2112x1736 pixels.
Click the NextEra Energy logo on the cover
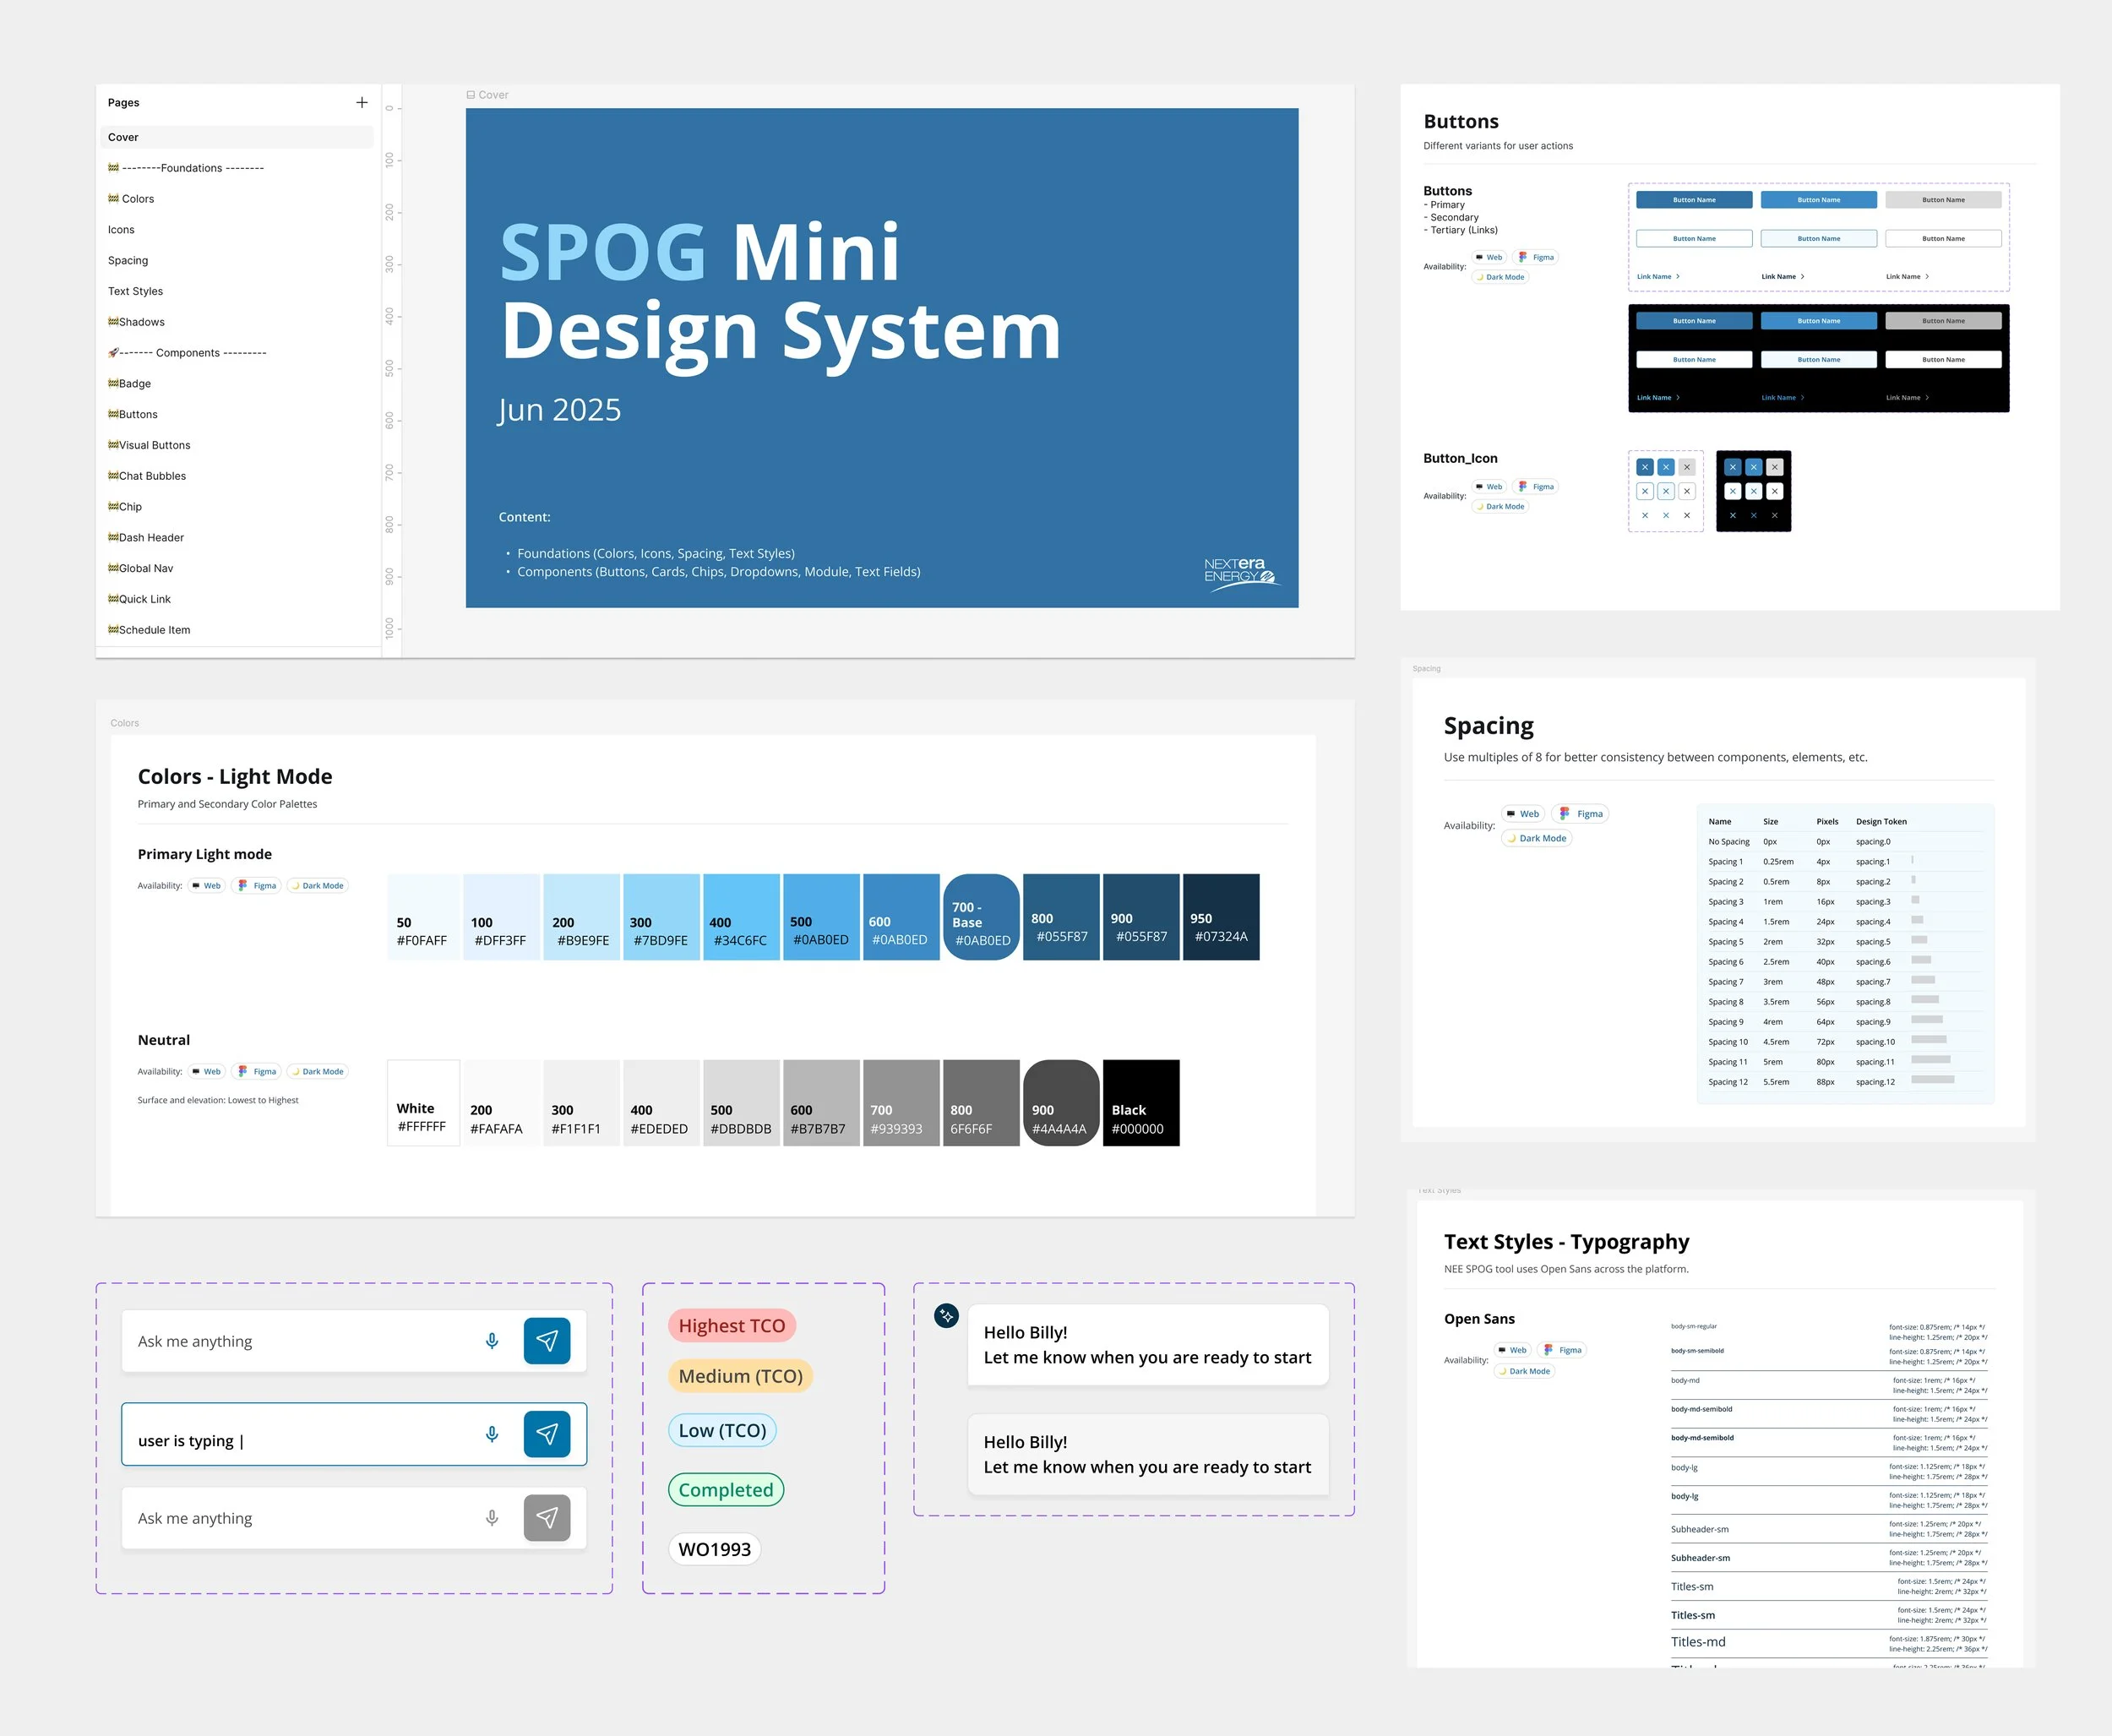1240,574
